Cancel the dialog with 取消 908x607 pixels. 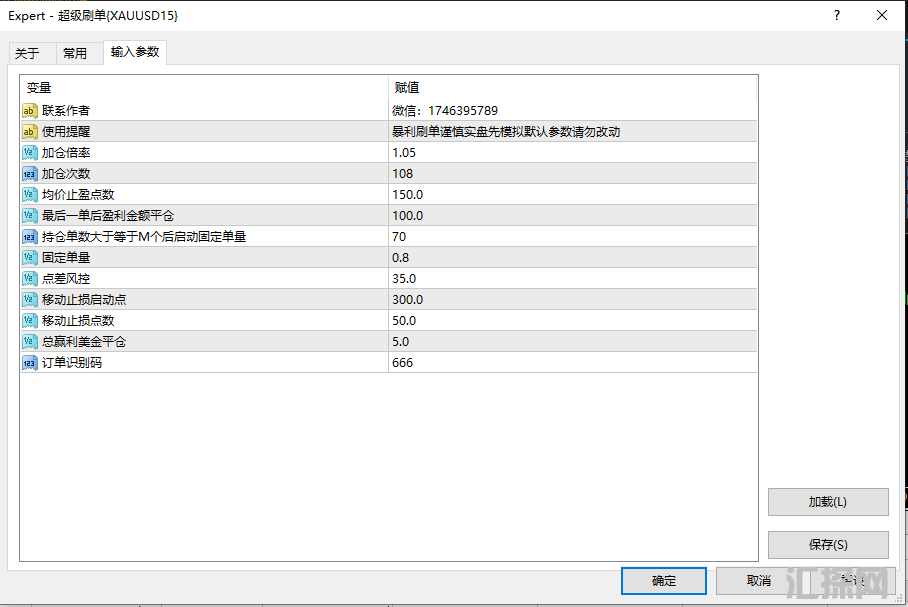(759, 581)
